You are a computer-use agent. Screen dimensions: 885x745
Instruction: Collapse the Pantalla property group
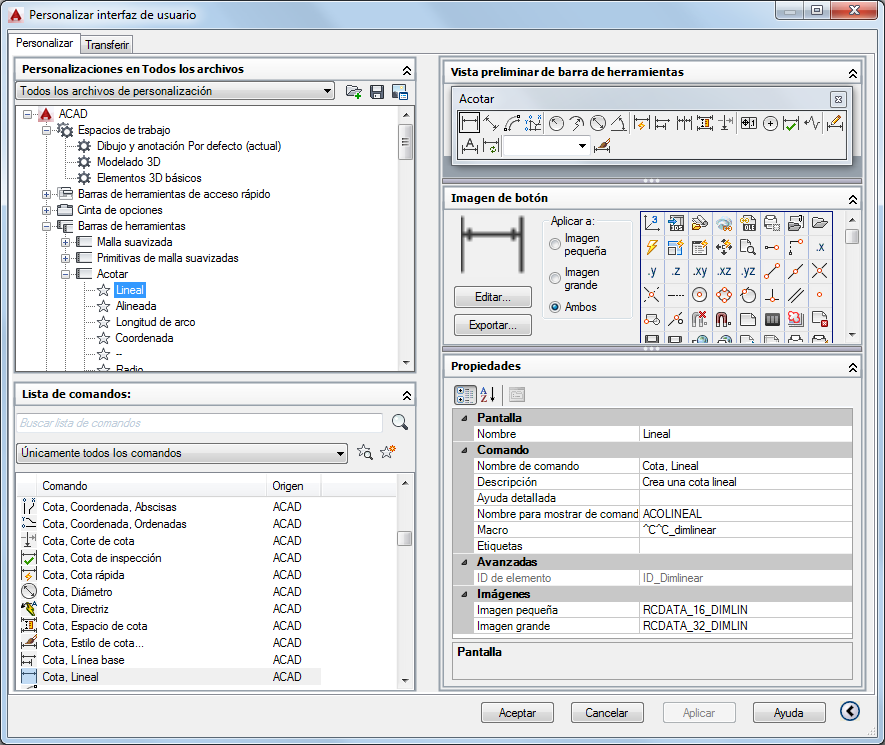coord(465,418)
